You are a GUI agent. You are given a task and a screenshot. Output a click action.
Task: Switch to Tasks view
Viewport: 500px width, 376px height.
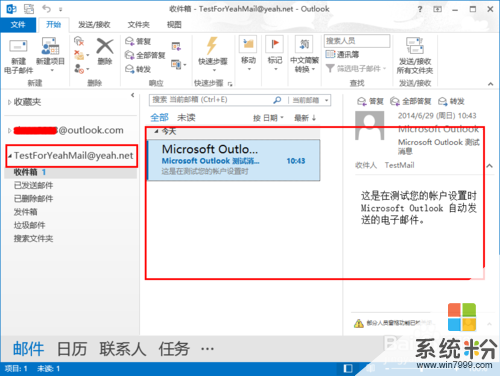[x=174, y=349]
